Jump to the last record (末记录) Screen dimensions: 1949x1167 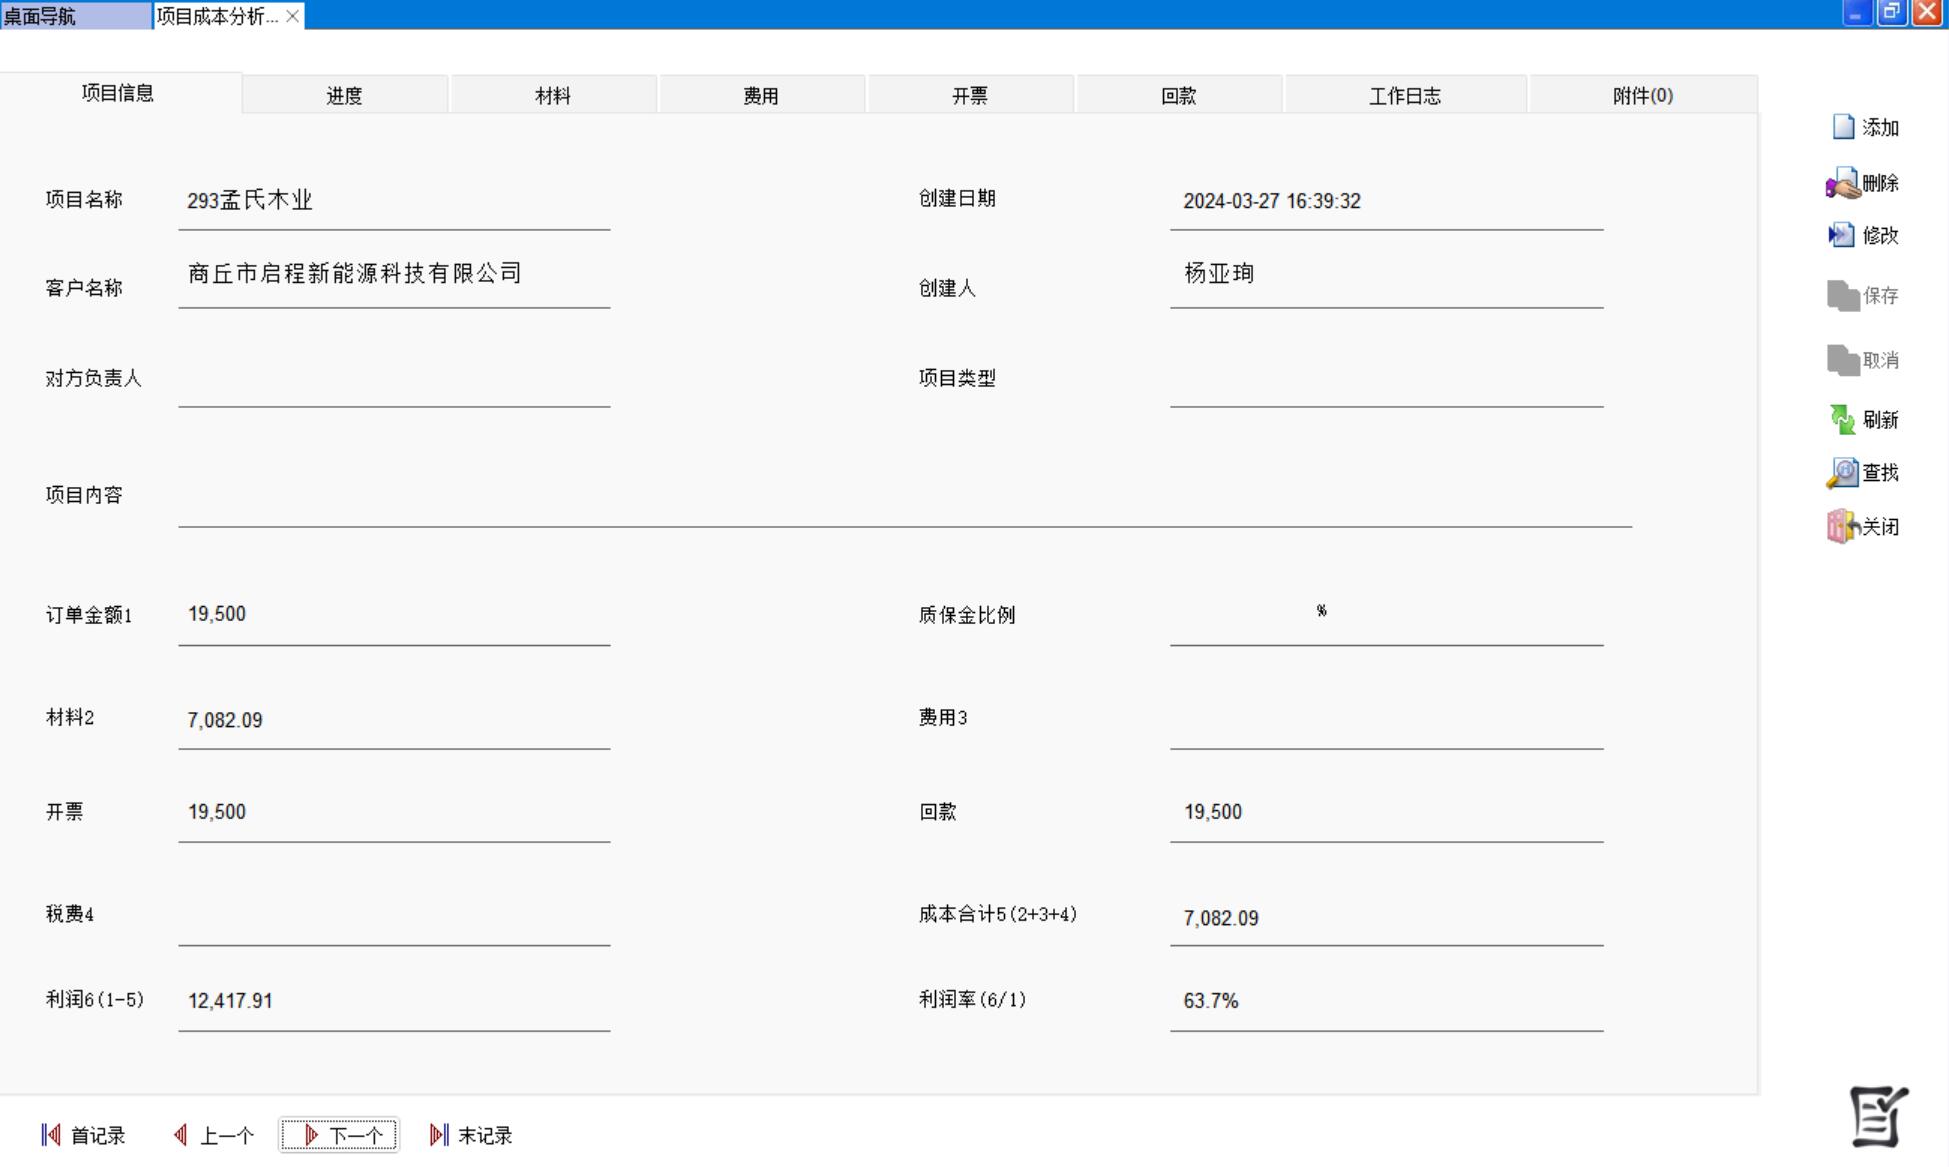click(x=471, y=1135)
